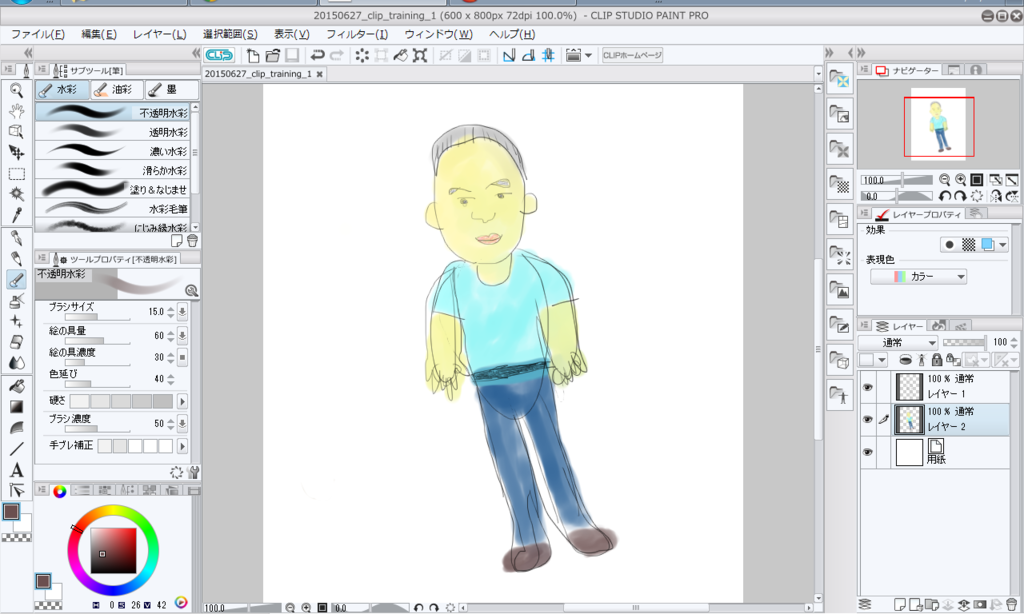Click the tool property wrench icon
The image size is (1024, 614).
click(193, 472)
